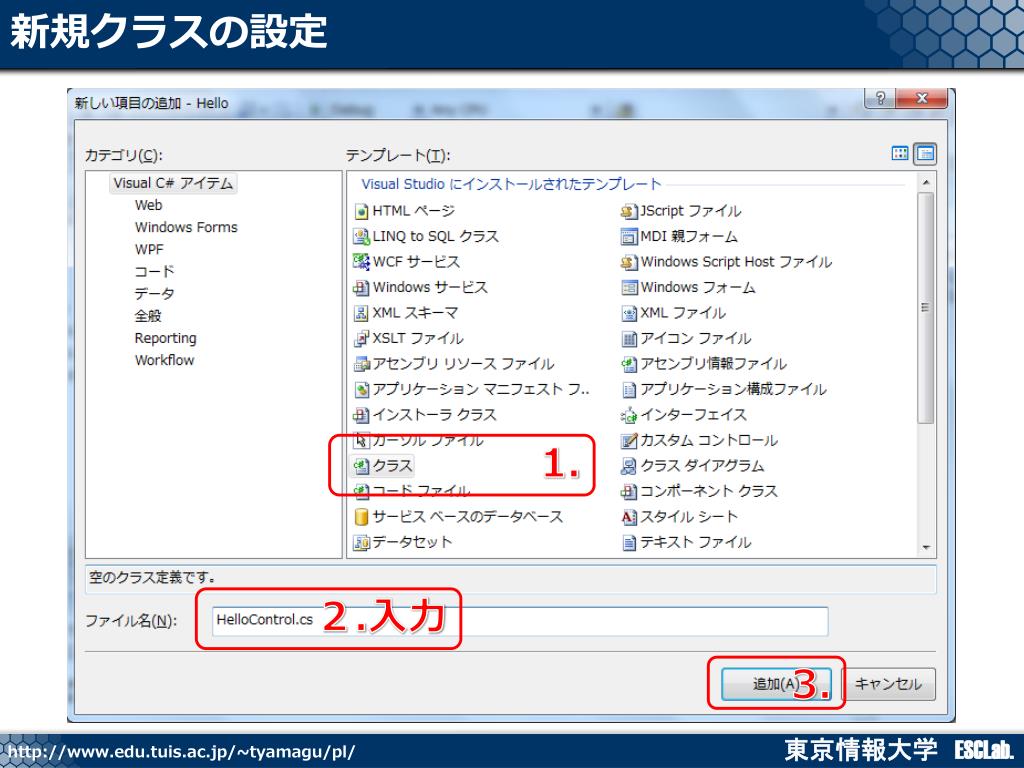Choose the アイコン ファイル template icon
Viewport: 1024px width, 768px height.
pos(629,338)
